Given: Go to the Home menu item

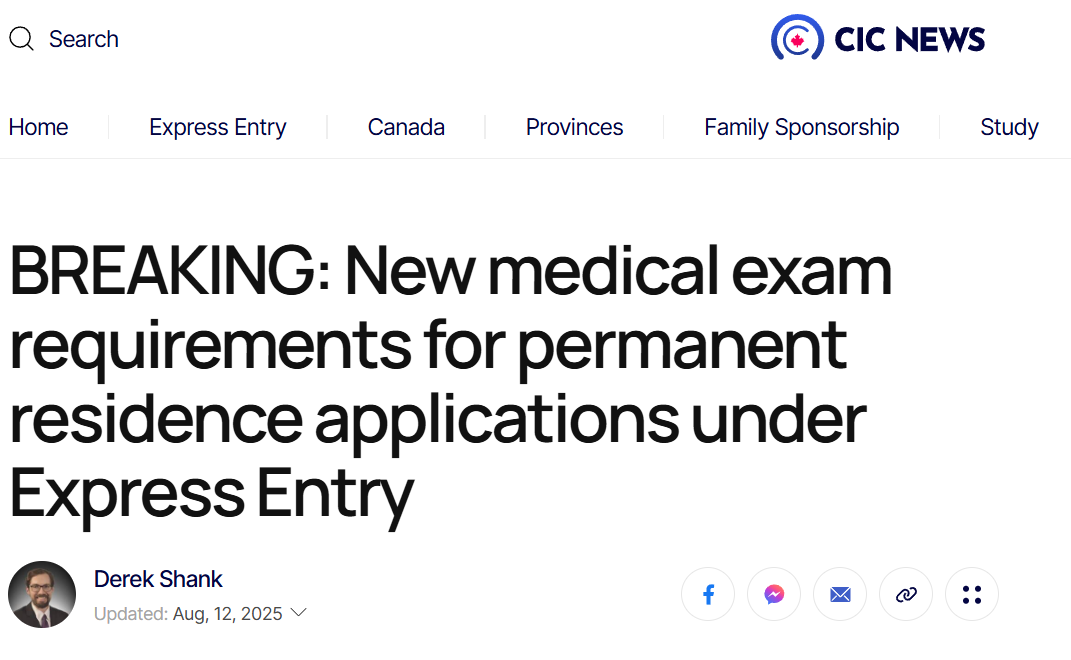Looking at the screenshot, I should pos(38,127).
